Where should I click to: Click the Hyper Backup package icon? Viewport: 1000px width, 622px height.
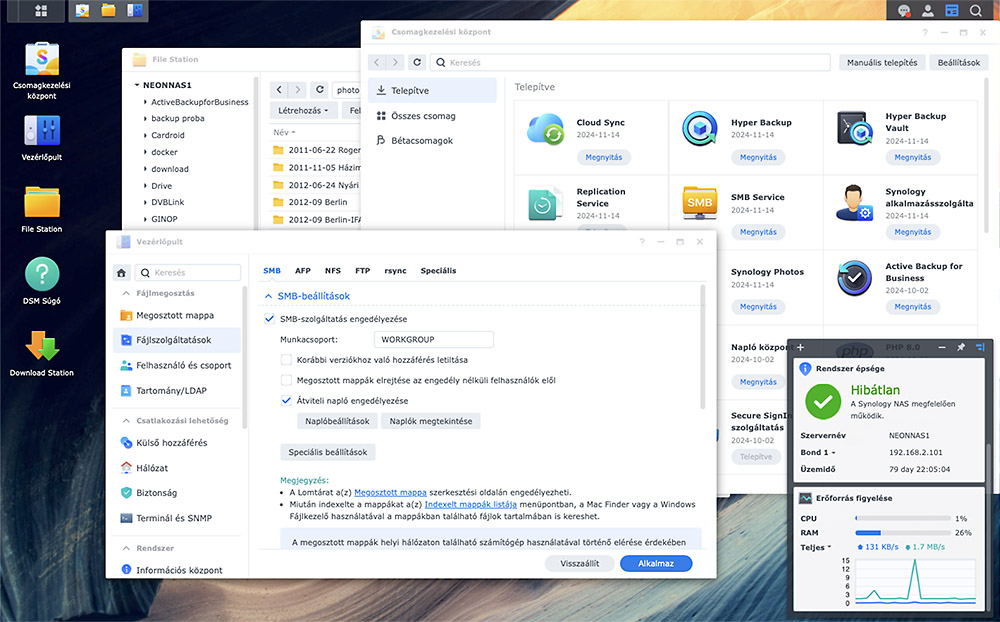[699, 129]
